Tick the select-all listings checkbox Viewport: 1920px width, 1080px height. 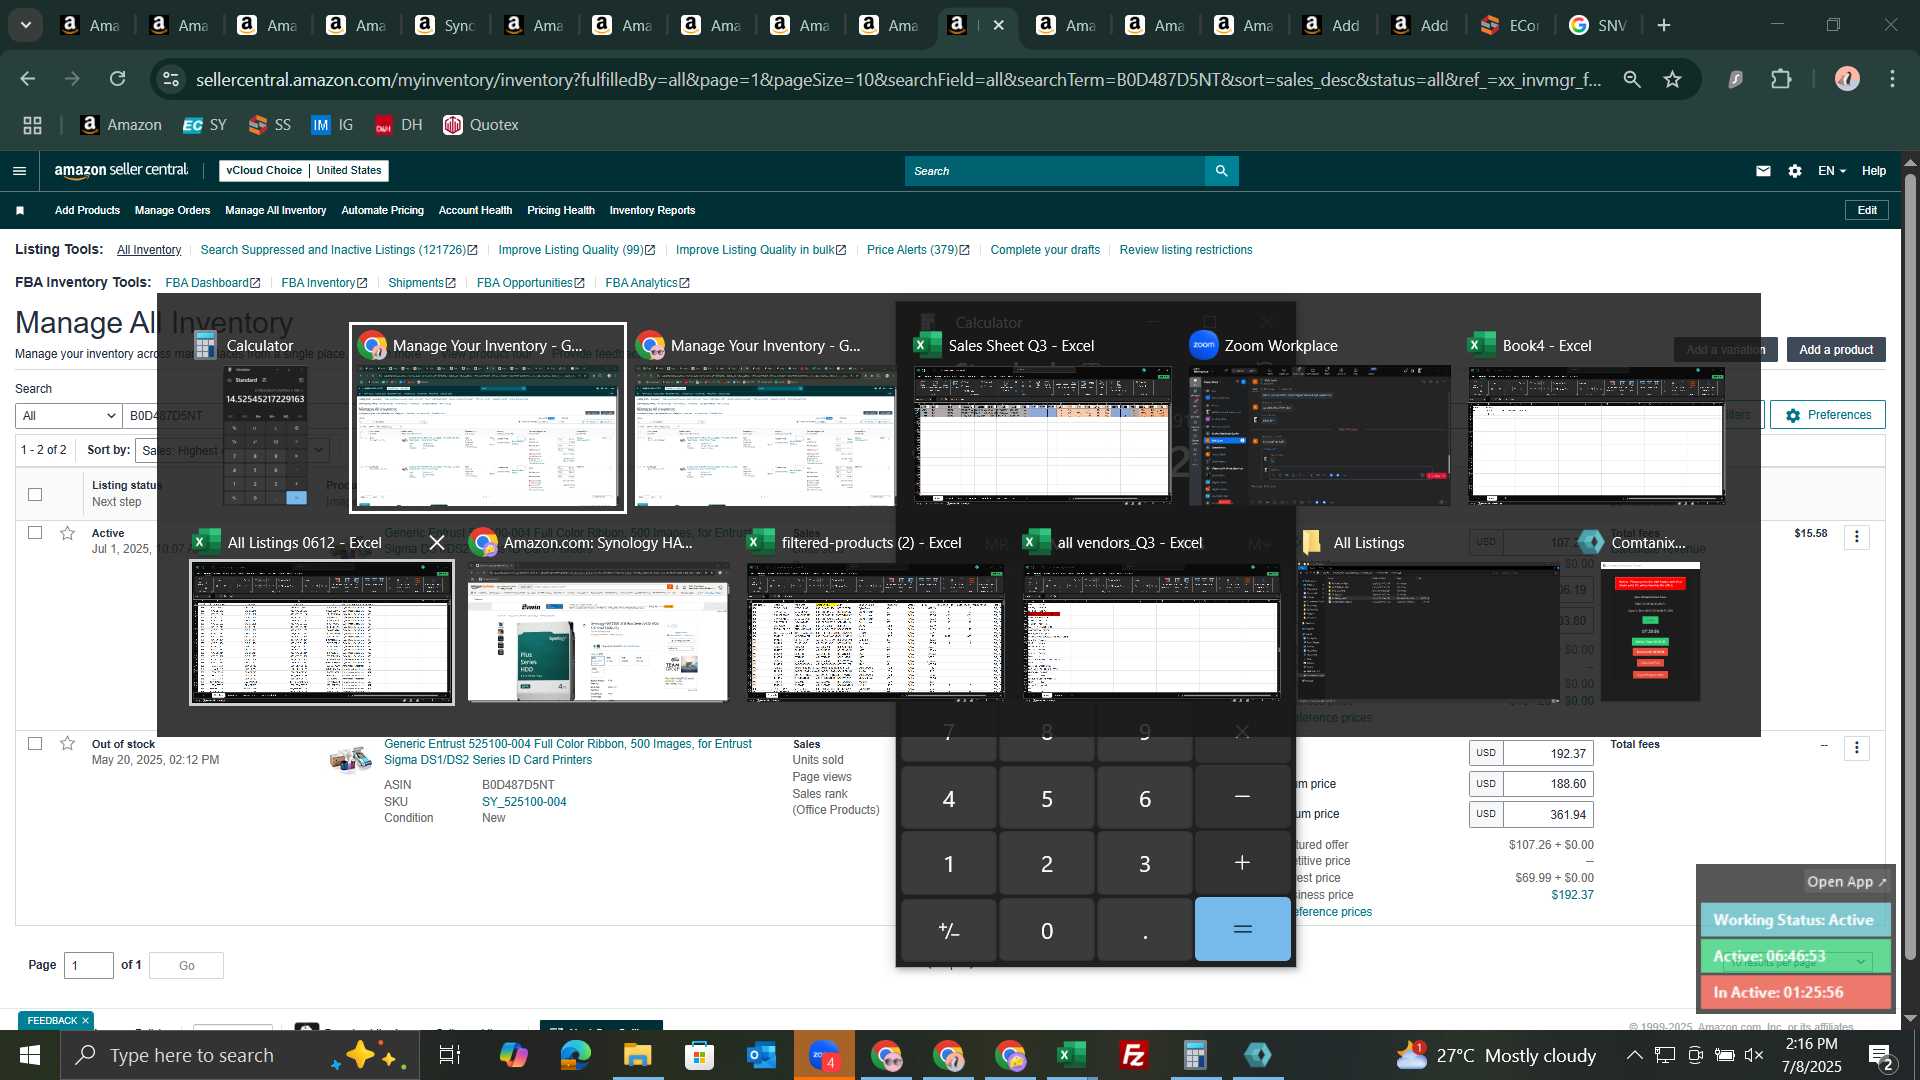tap(35, 494)
